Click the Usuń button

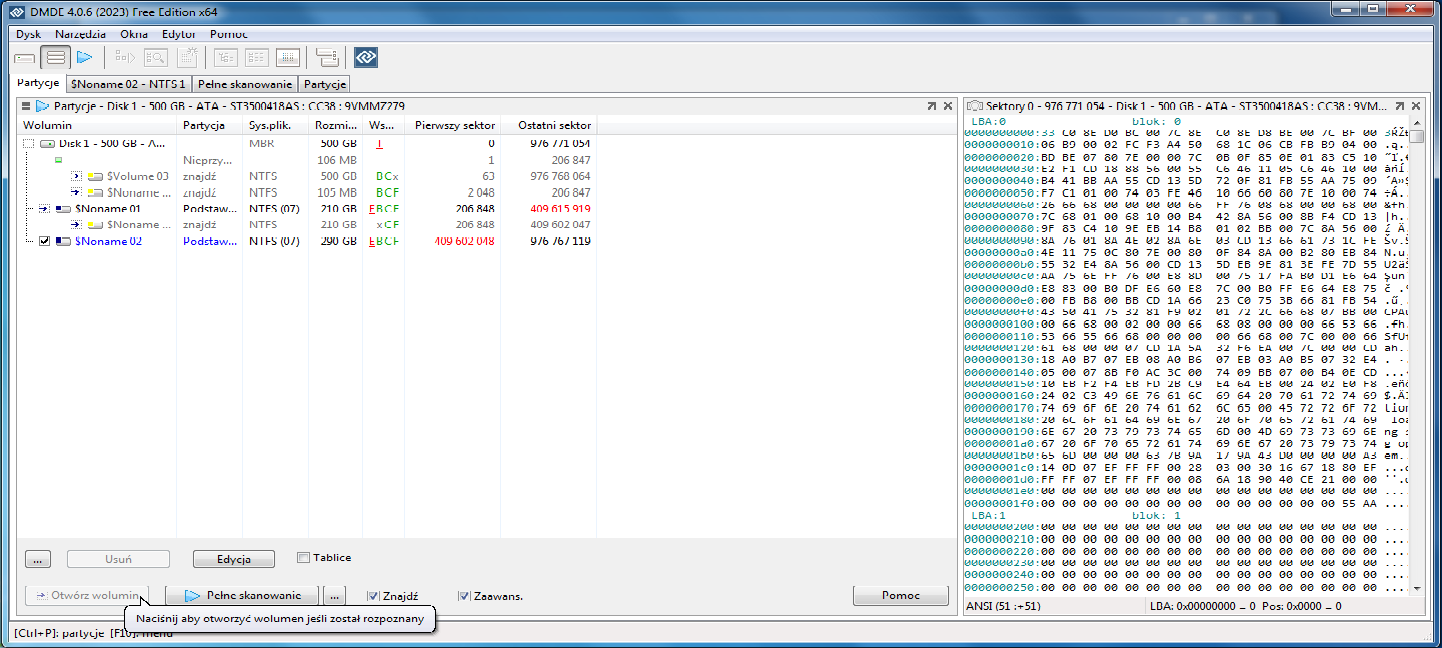[118, 559]
